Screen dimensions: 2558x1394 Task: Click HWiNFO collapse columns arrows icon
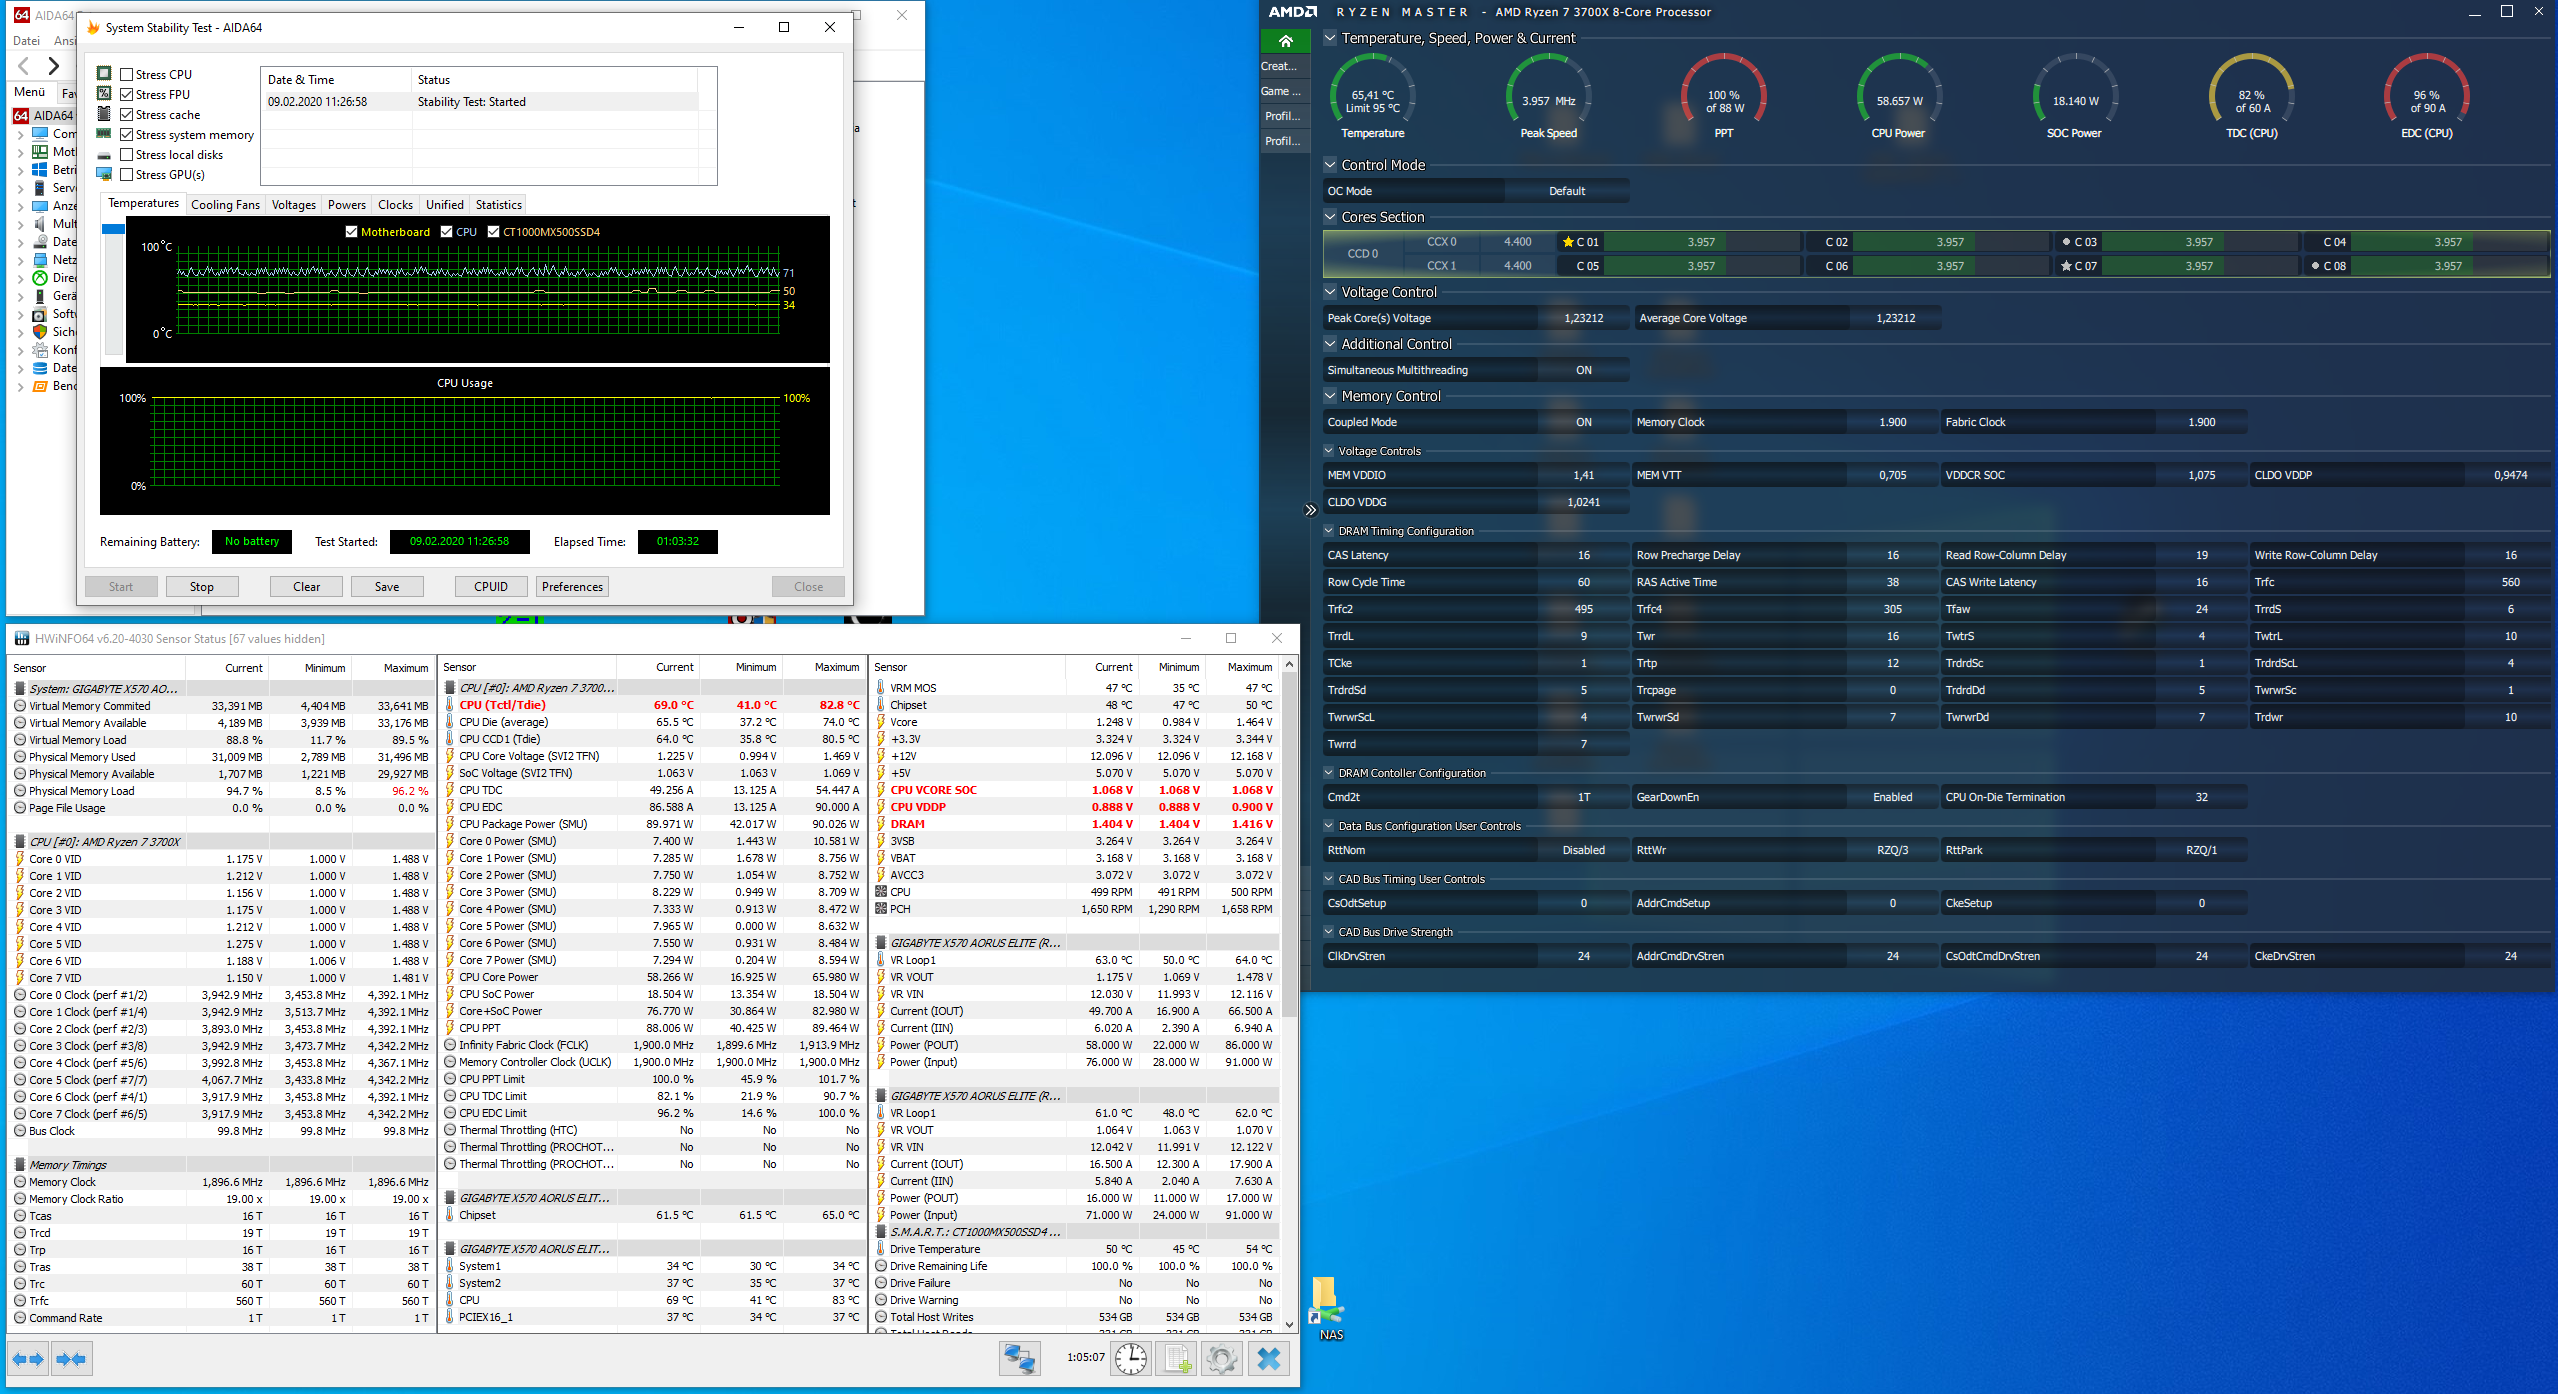click(x=72, y=1359)
